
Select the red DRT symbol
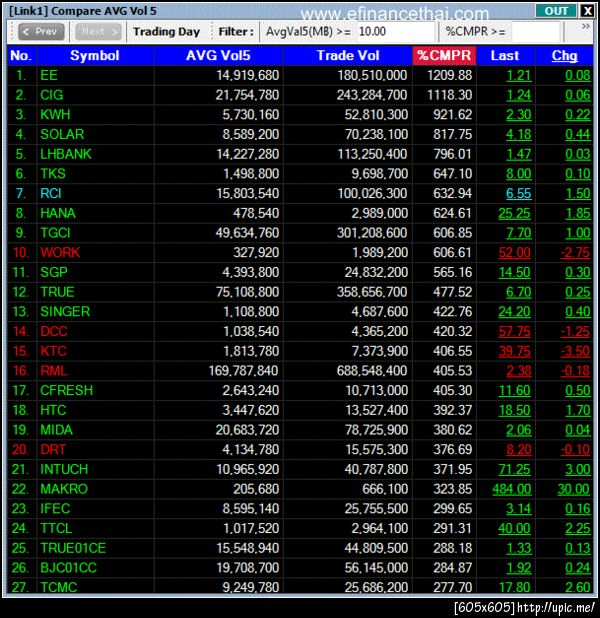tap(53, 450)
